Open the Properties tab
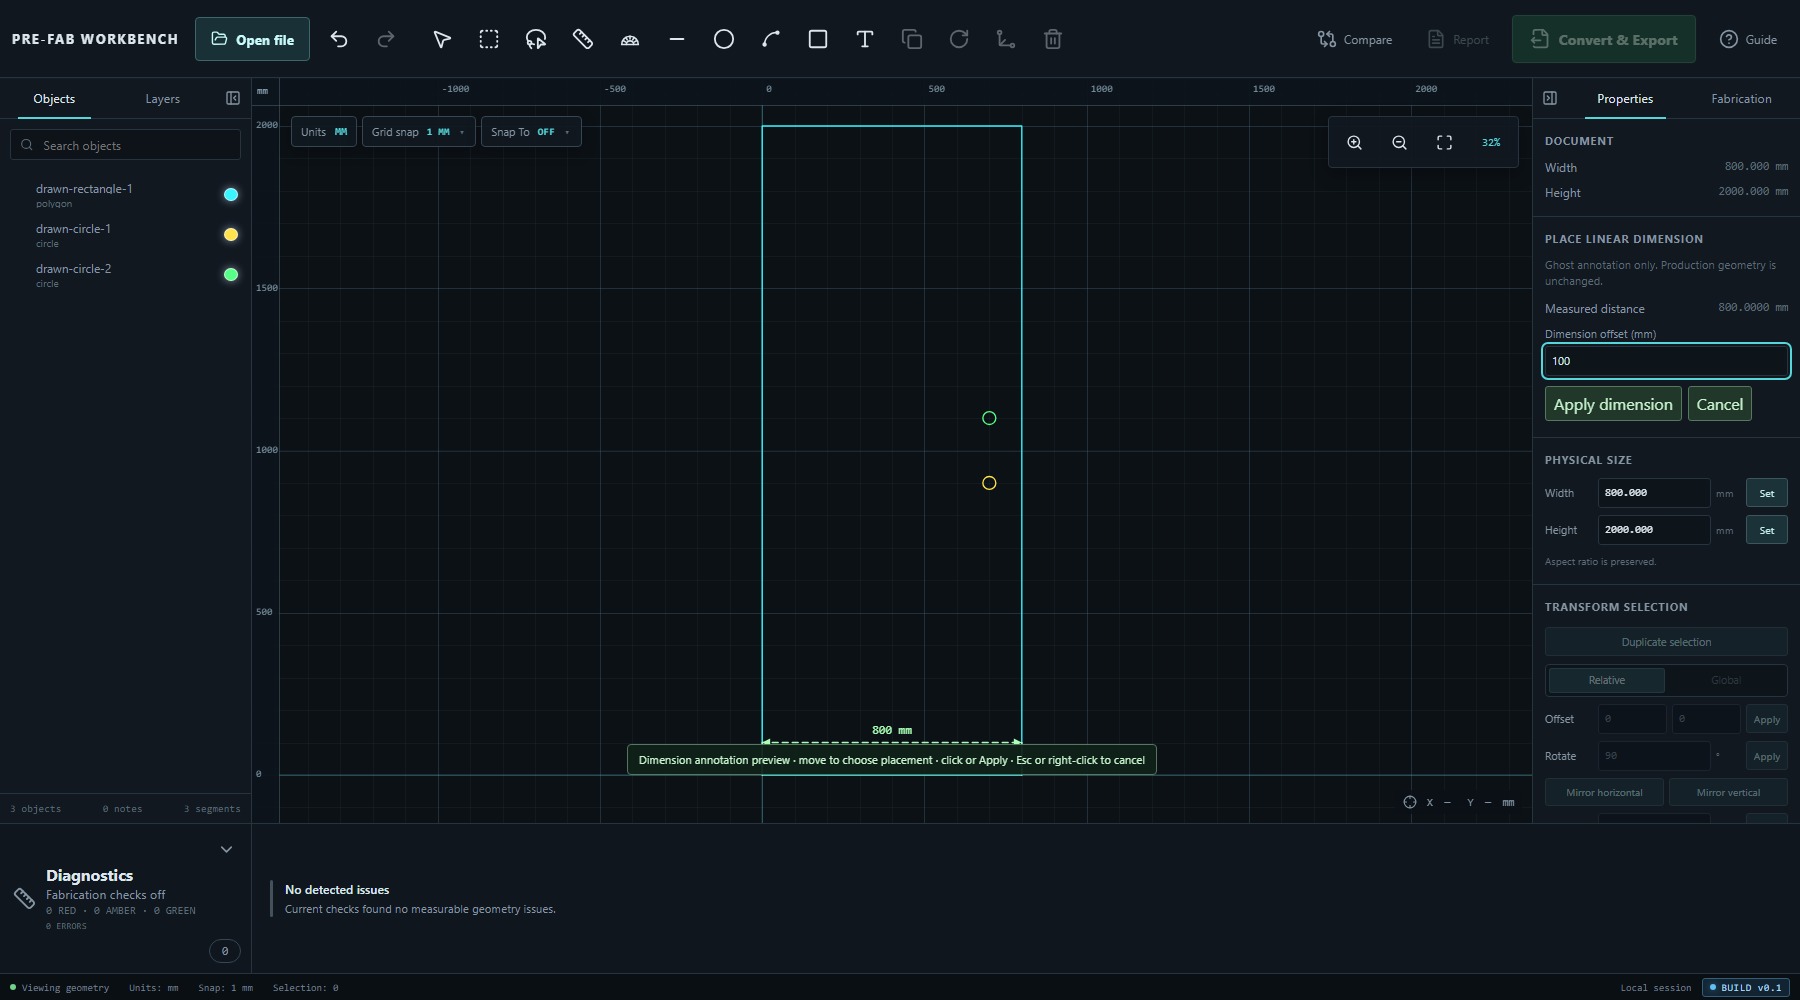Image resolution: width=1800 pixels, height=1000 pixels. click(1624, 99)
